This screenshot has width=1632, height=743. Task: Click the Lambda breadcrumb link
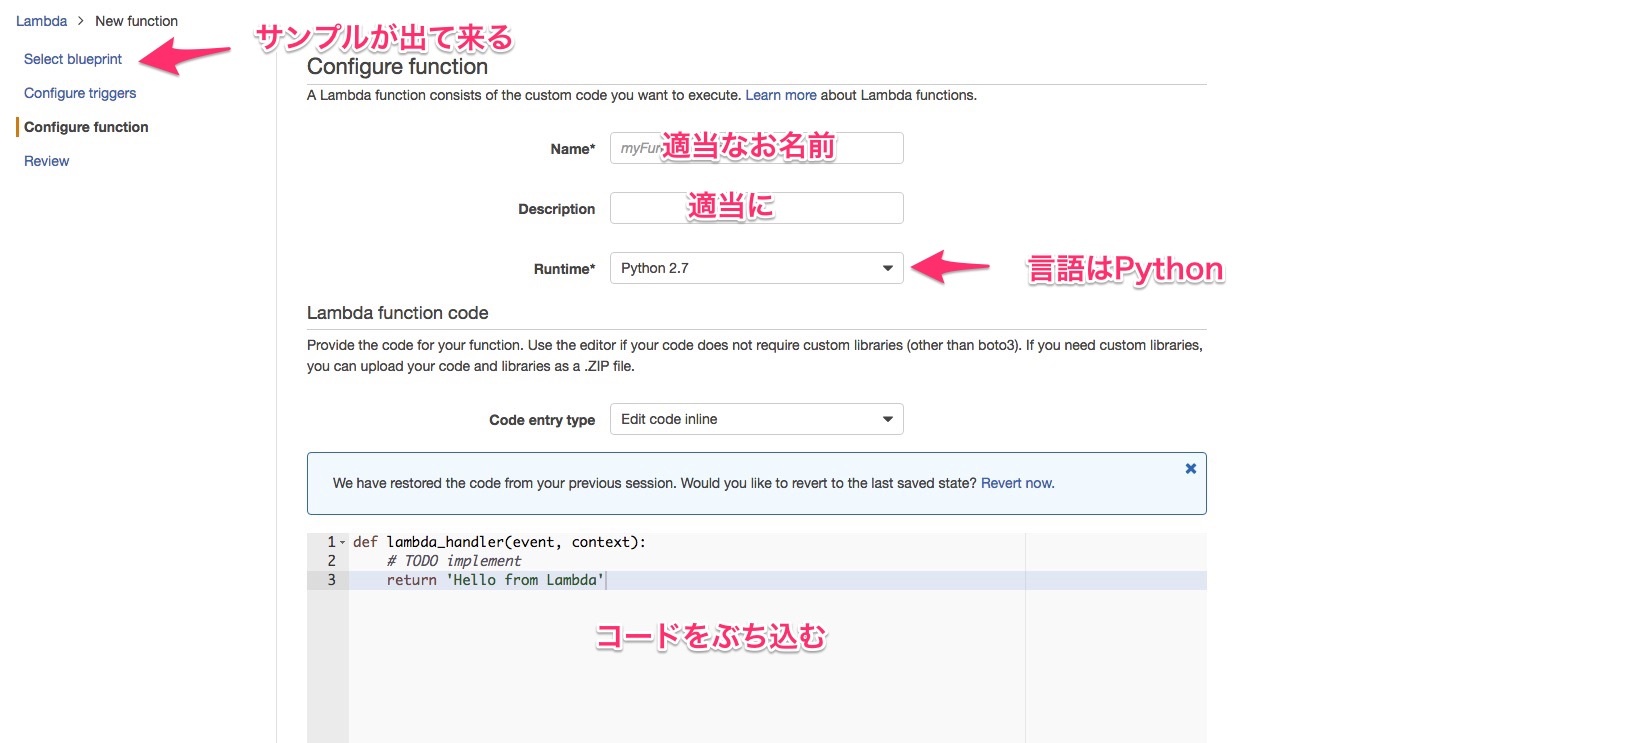tap(41, 21)
